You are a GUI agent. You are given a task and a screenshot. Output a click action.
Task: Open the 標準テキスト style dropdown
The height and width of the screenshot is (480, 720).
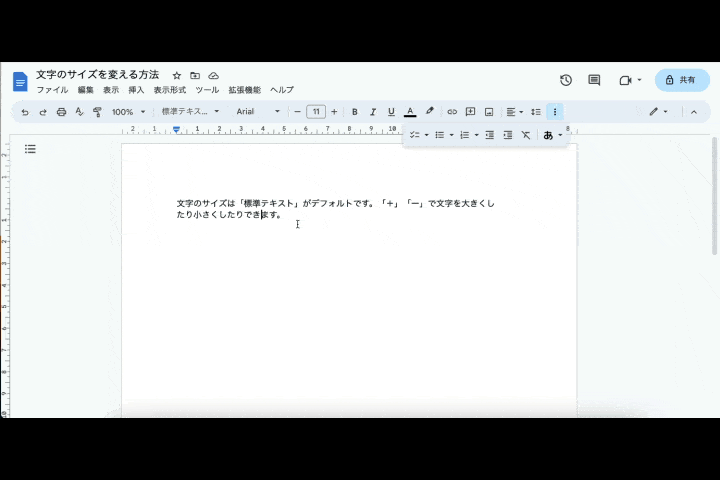pos(190,112)
